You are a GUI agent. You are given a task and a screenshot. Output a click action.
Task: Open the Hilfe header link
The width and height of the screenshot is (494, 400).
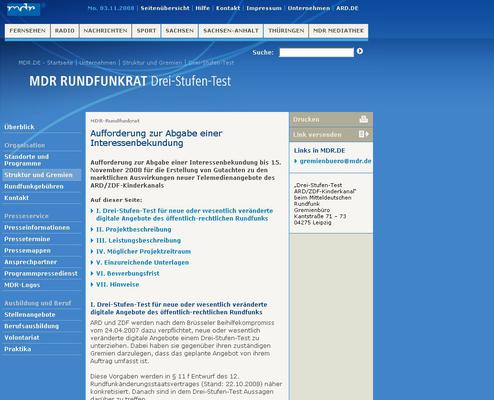pyautogui.click(x=203, y=8)
